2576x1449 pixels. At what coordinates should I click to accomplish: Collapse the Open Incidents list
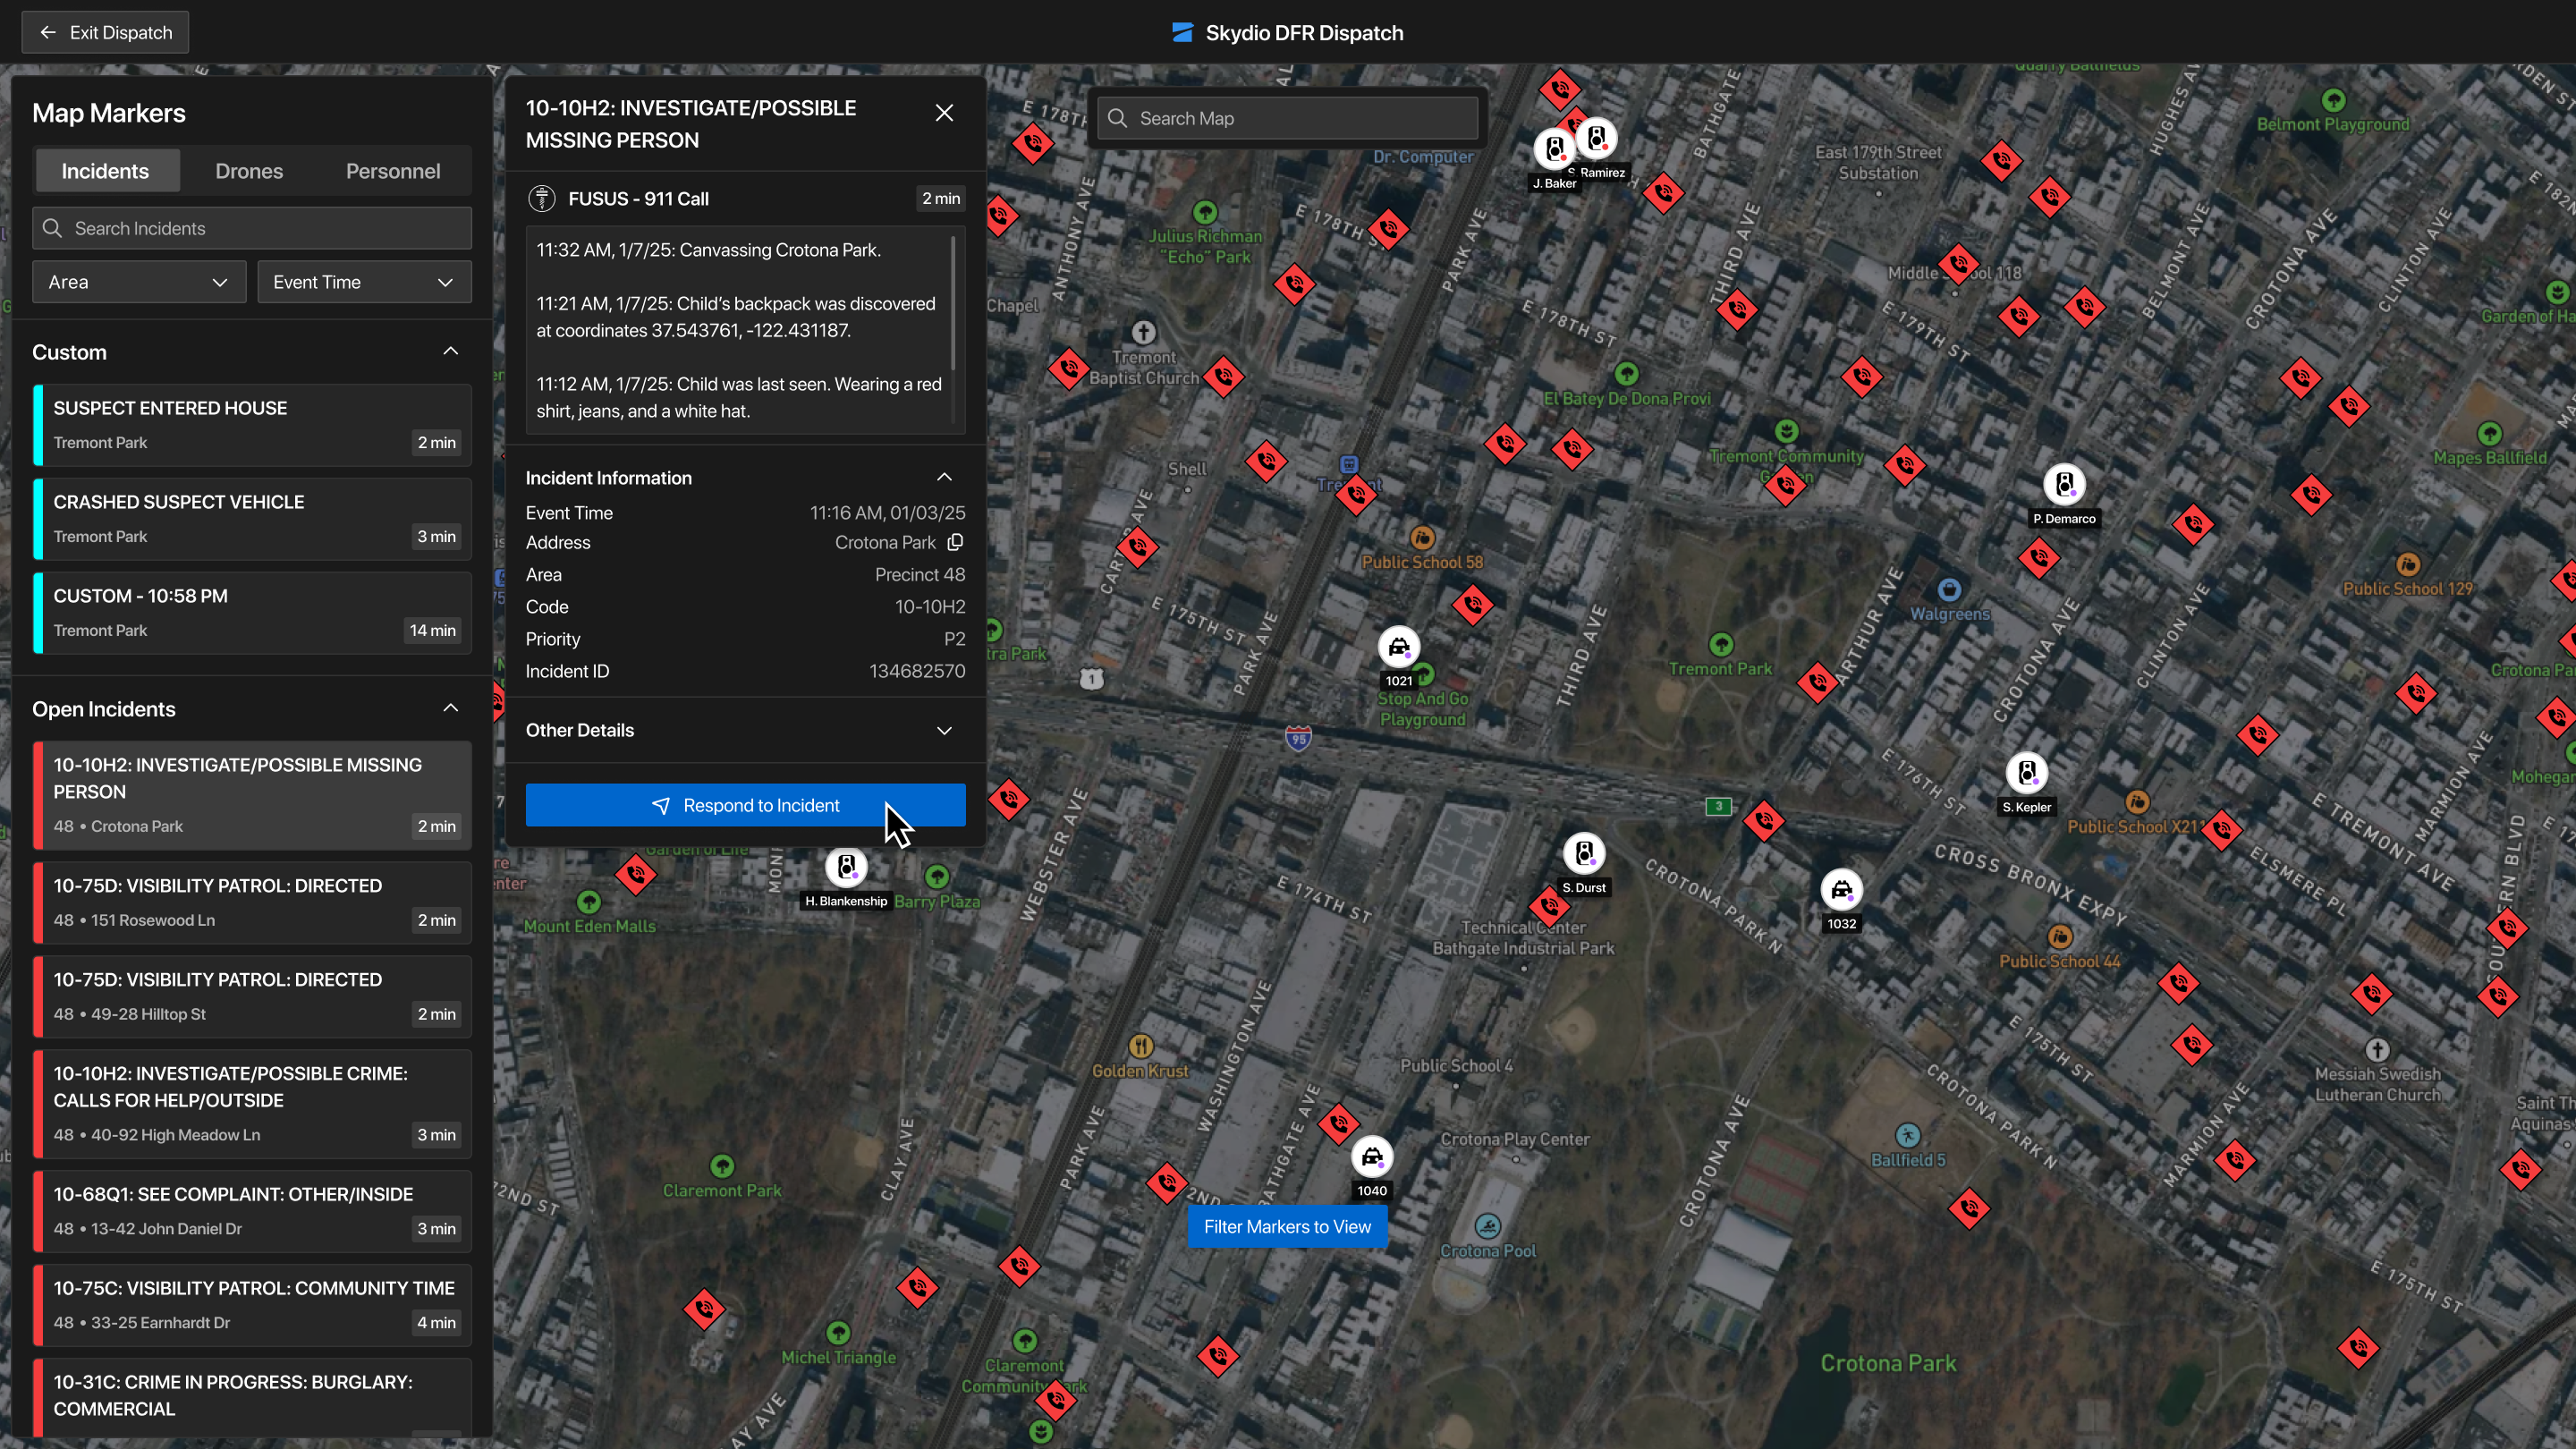tap(450, 708)
